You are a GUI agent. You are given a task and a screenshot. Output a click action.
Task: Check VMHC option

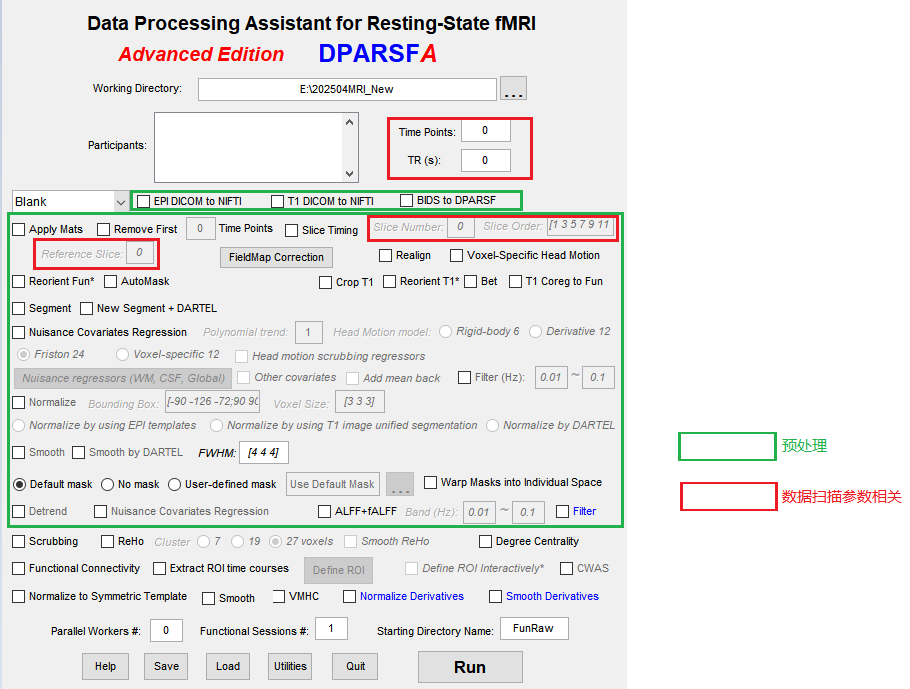coord(279,596)
